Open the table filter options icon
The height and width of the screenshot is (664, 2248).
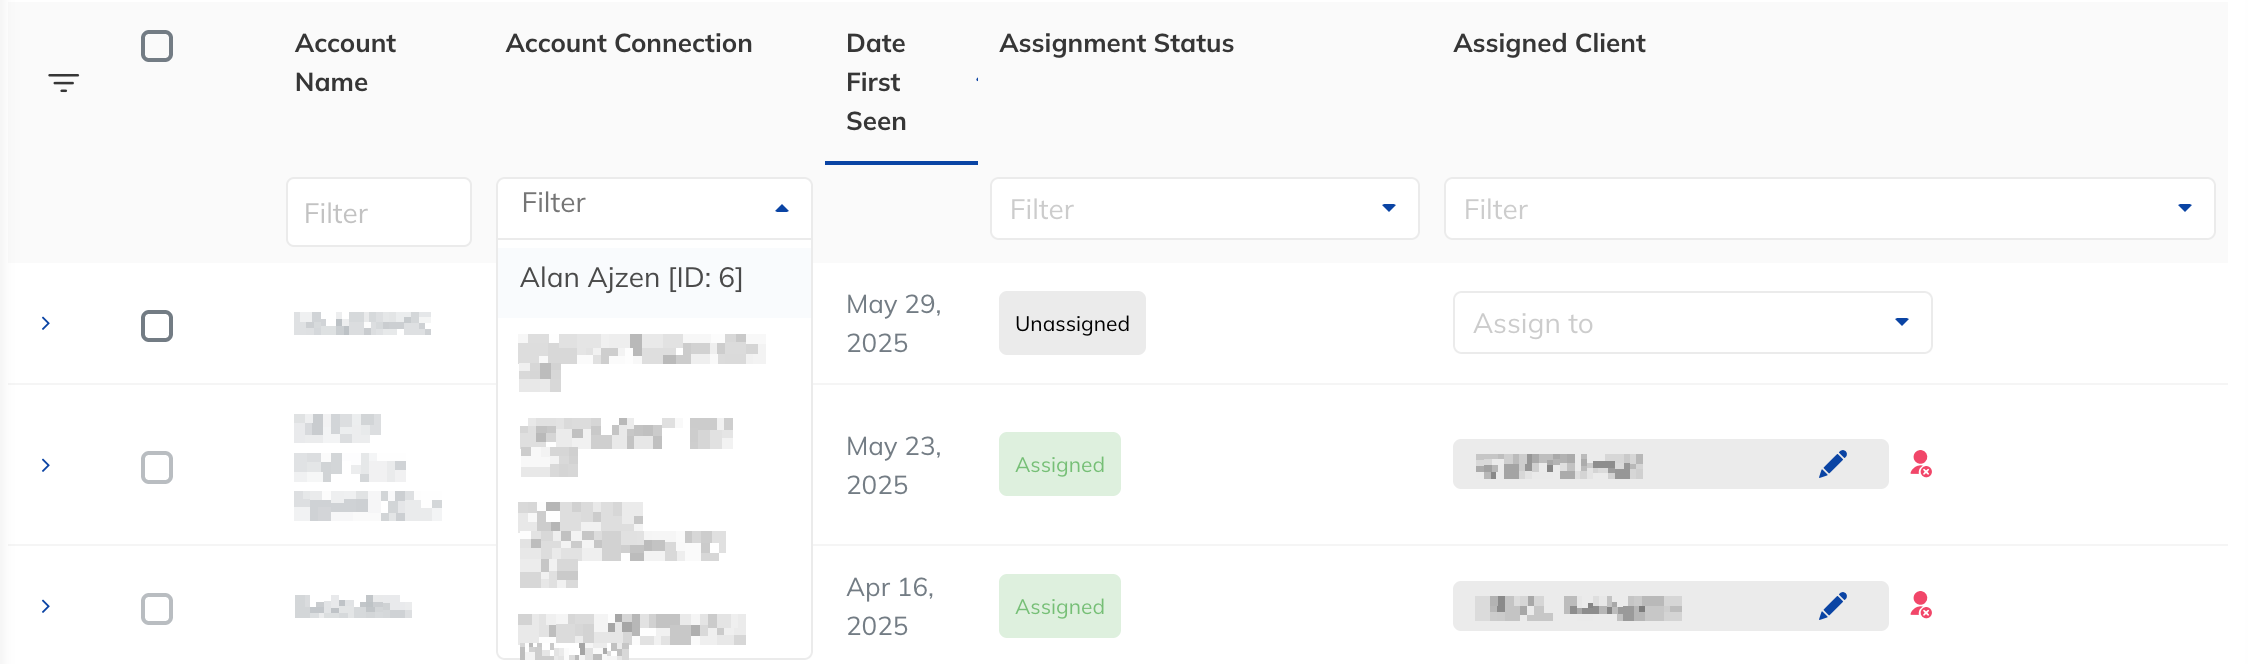[64, 83]
